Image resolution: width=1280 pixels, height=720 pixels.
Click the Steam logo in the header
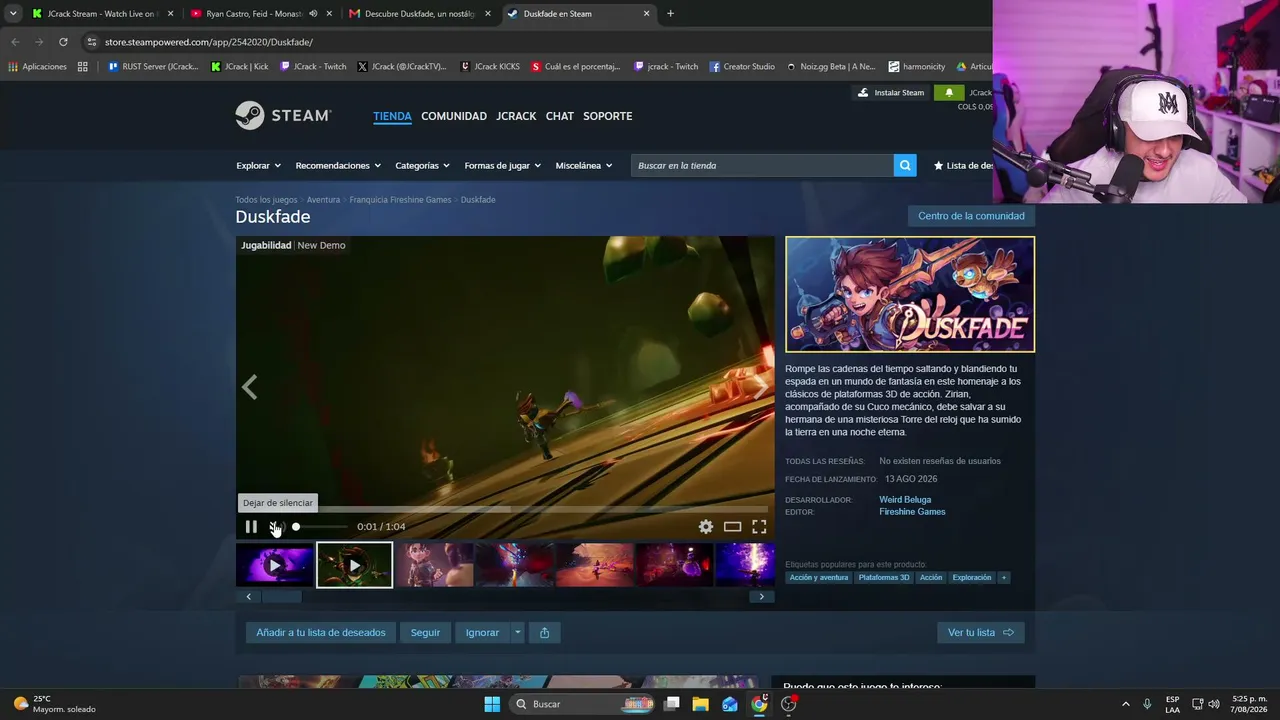pyautogui.click(x=283, y=116)
